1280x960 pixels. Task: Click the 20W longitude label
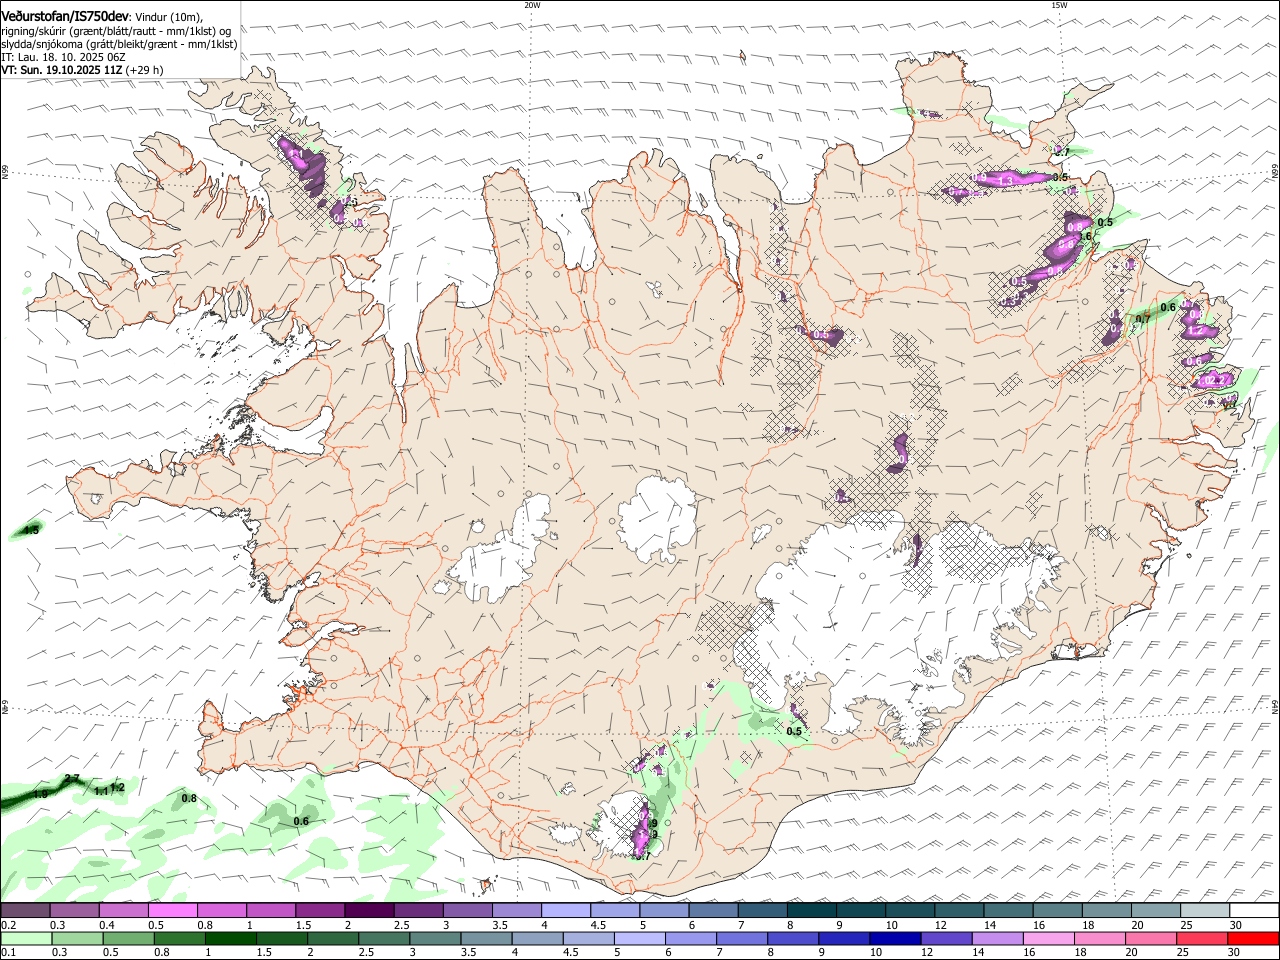click(x=532, y=5)
